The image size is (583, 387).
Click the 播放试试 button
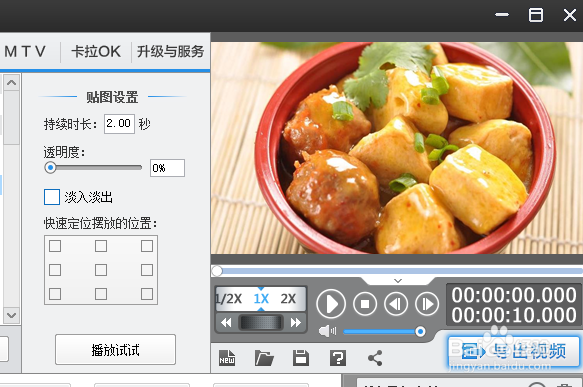115,350
